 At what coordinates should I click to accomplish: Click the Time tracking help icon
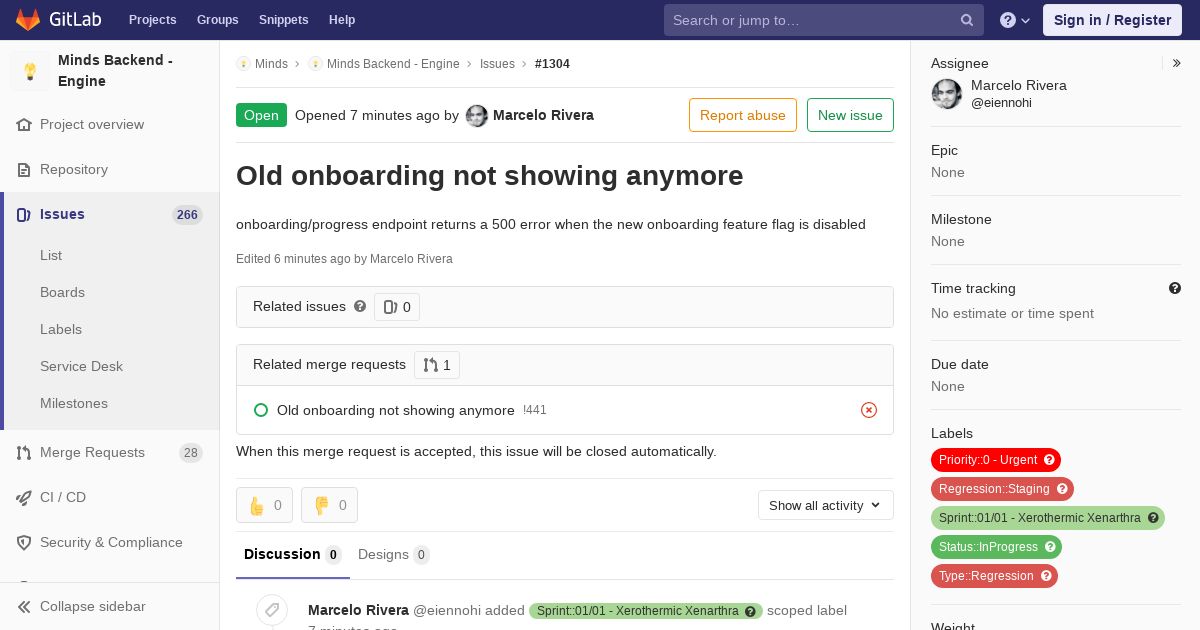pyautogui.click(x=1175, y=288)
